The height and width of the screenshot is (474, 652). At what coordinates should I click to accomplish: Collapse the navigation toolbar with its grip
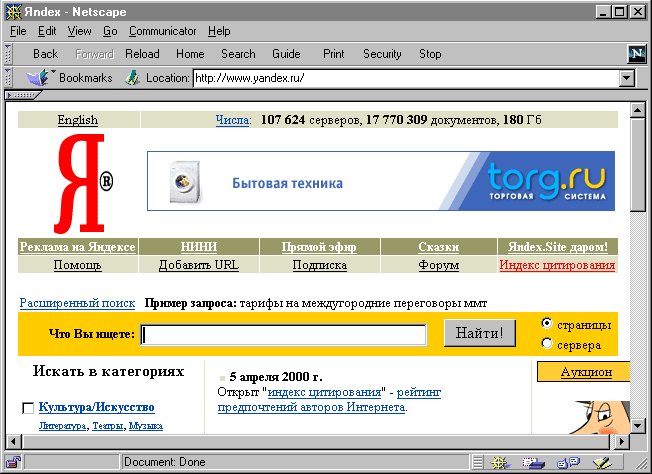(x=8, y=54)
